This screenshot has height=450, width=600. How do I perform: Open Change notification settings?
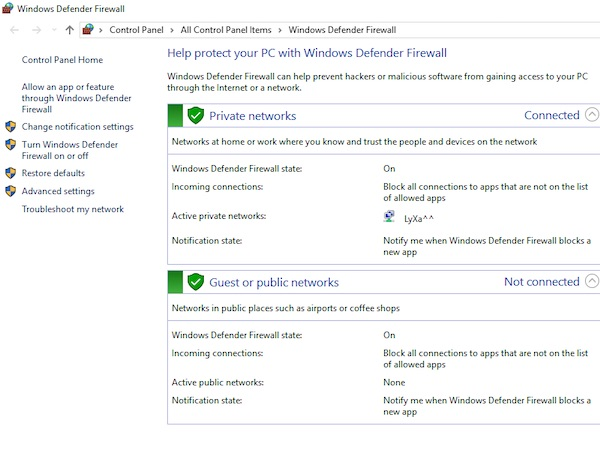tap(77, 127)
